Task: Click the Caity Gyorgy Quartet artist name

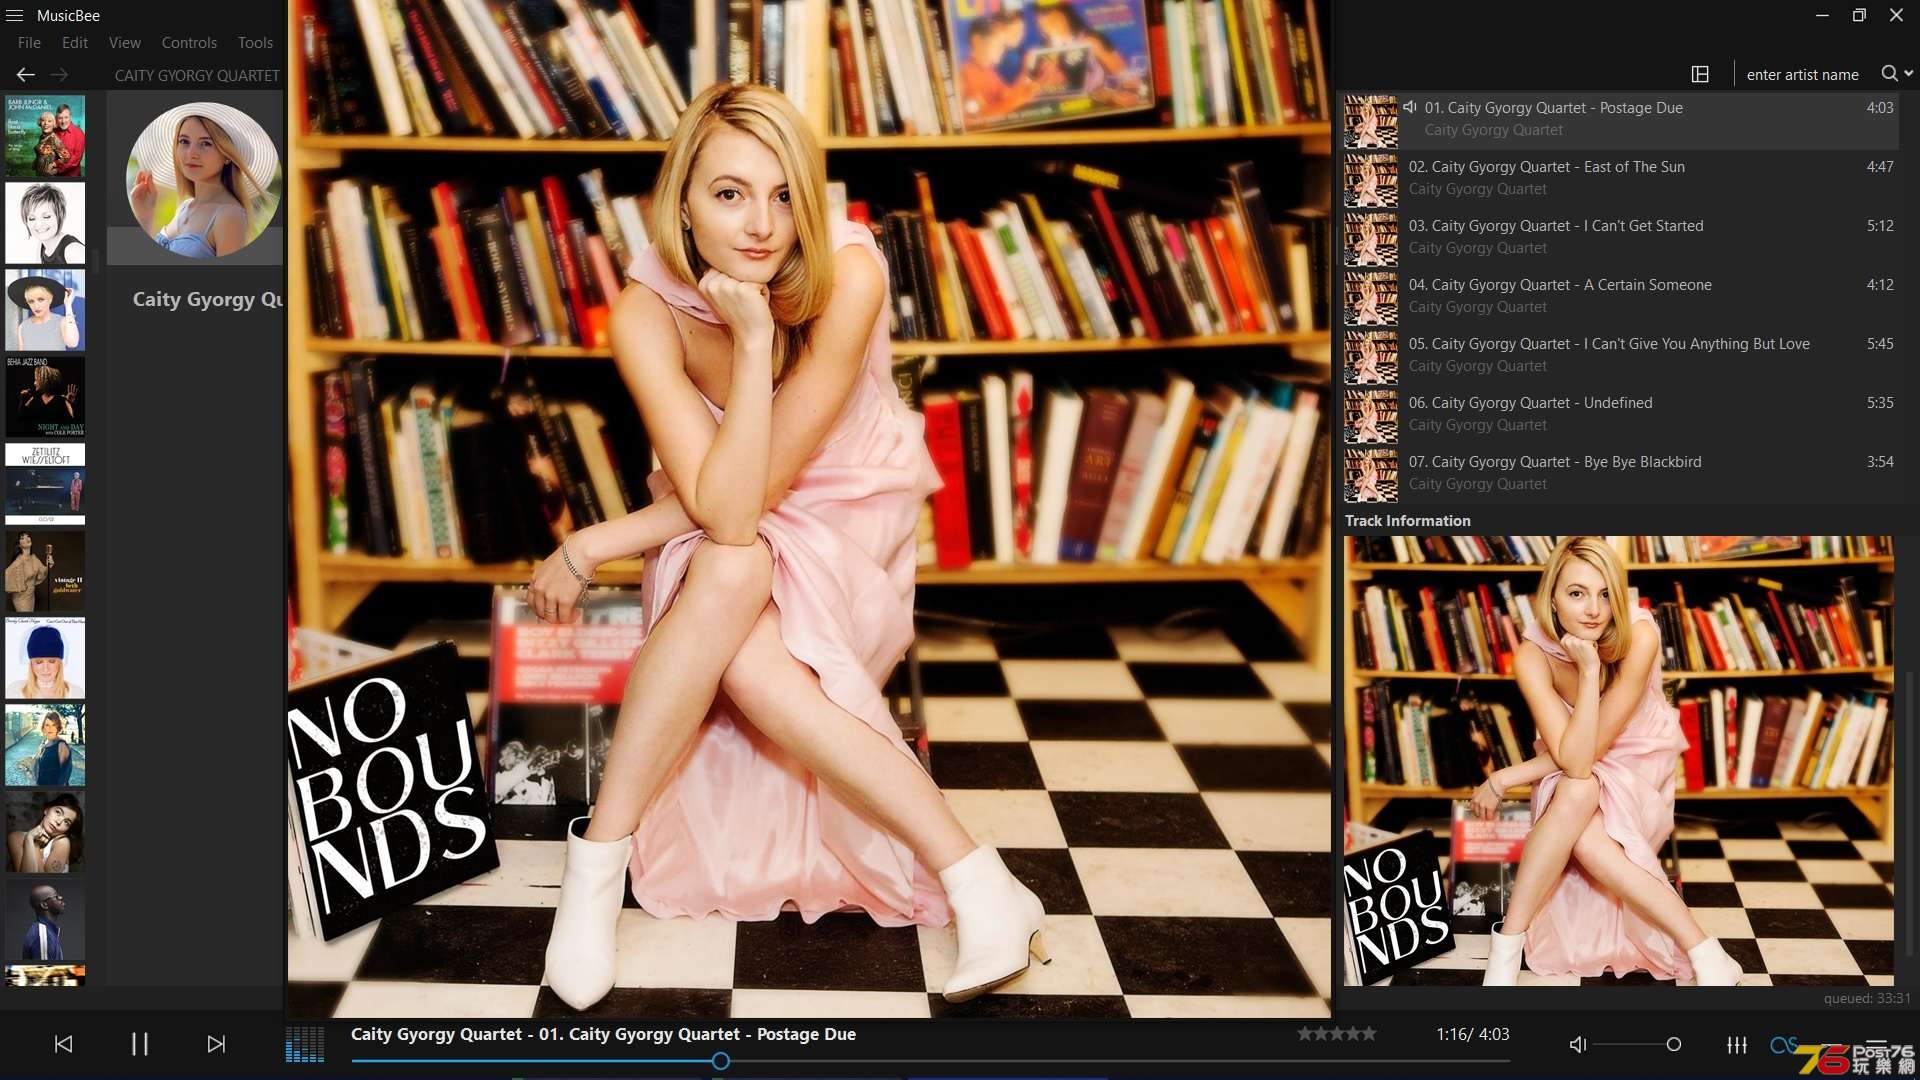Action: pyautogui.click(x=208, y=299)
